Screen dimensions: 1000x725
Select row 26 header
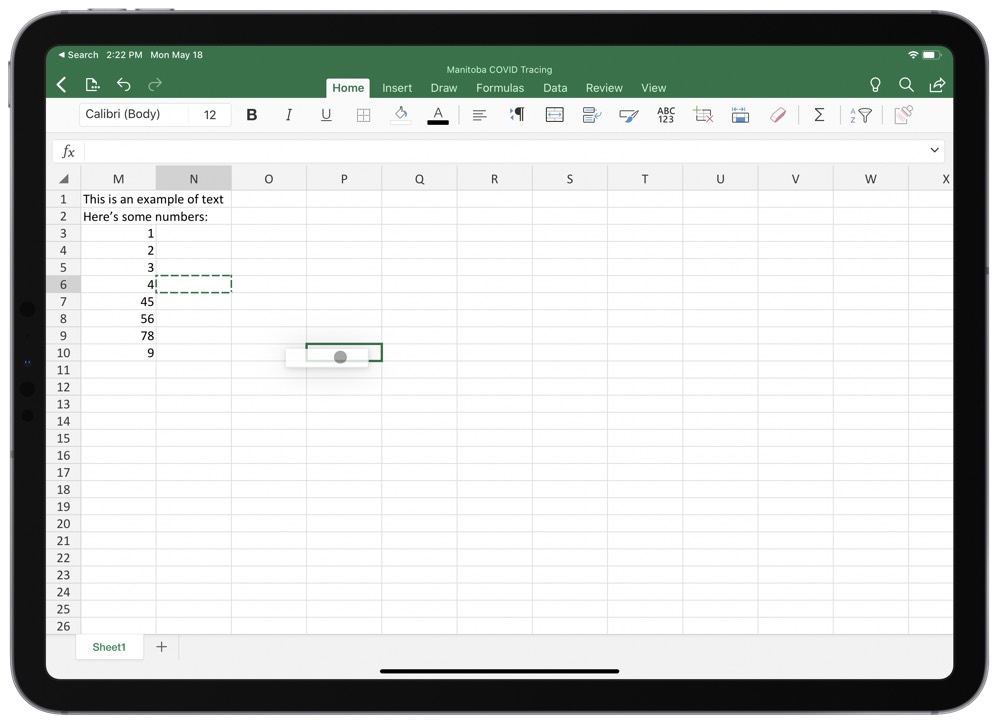(63, 626)
